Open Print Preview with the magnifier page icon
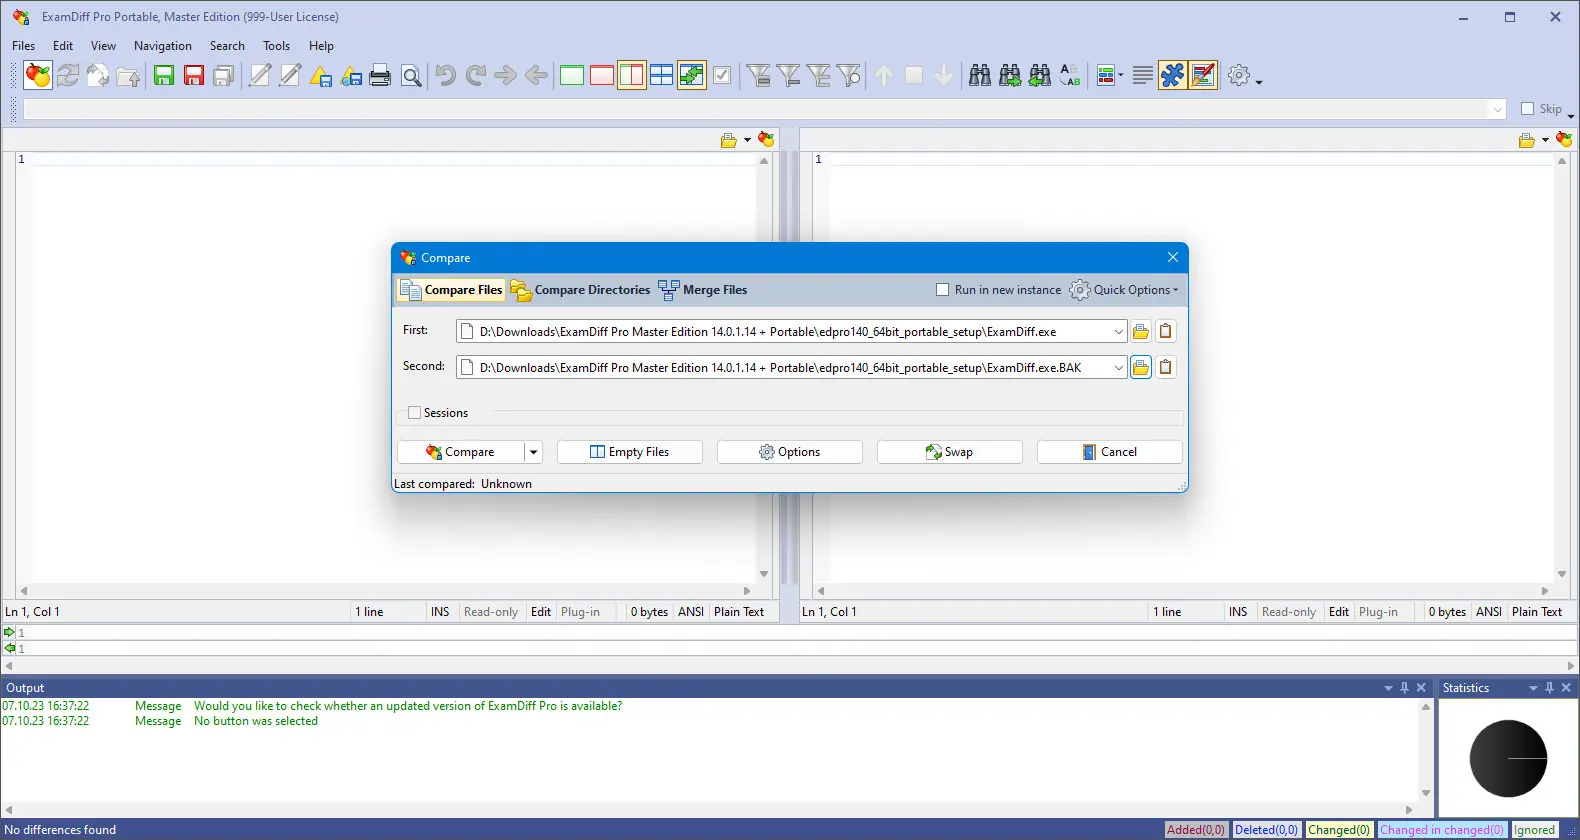The width and height of the screenshot is (1580, 840). [x=411, y=75]
